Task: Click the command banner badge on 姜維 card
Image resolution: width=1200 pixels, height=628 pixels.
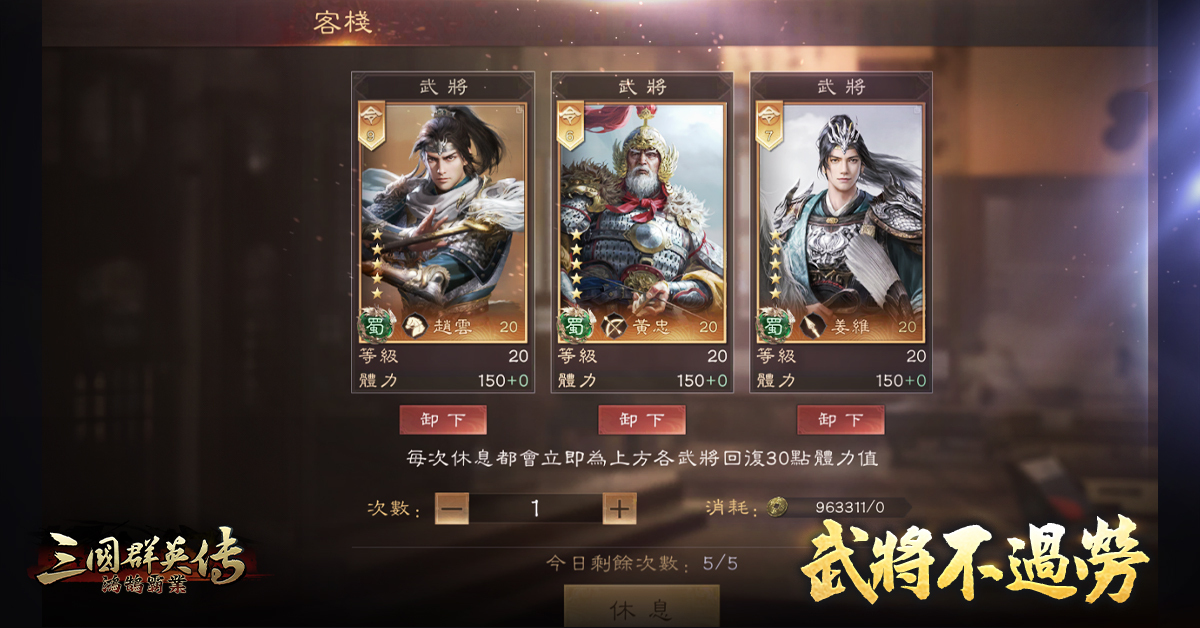Action: pos(771,125)
